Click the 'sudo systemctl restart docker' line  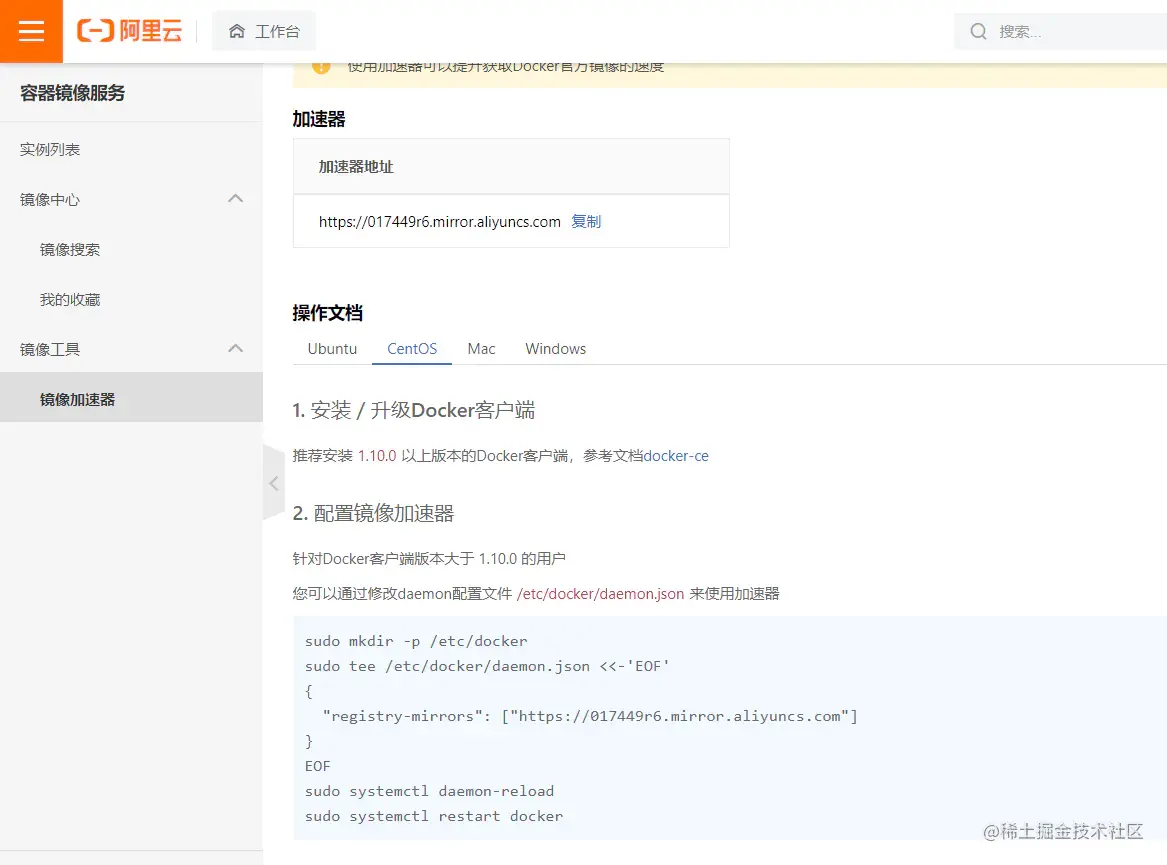(434, 816)
